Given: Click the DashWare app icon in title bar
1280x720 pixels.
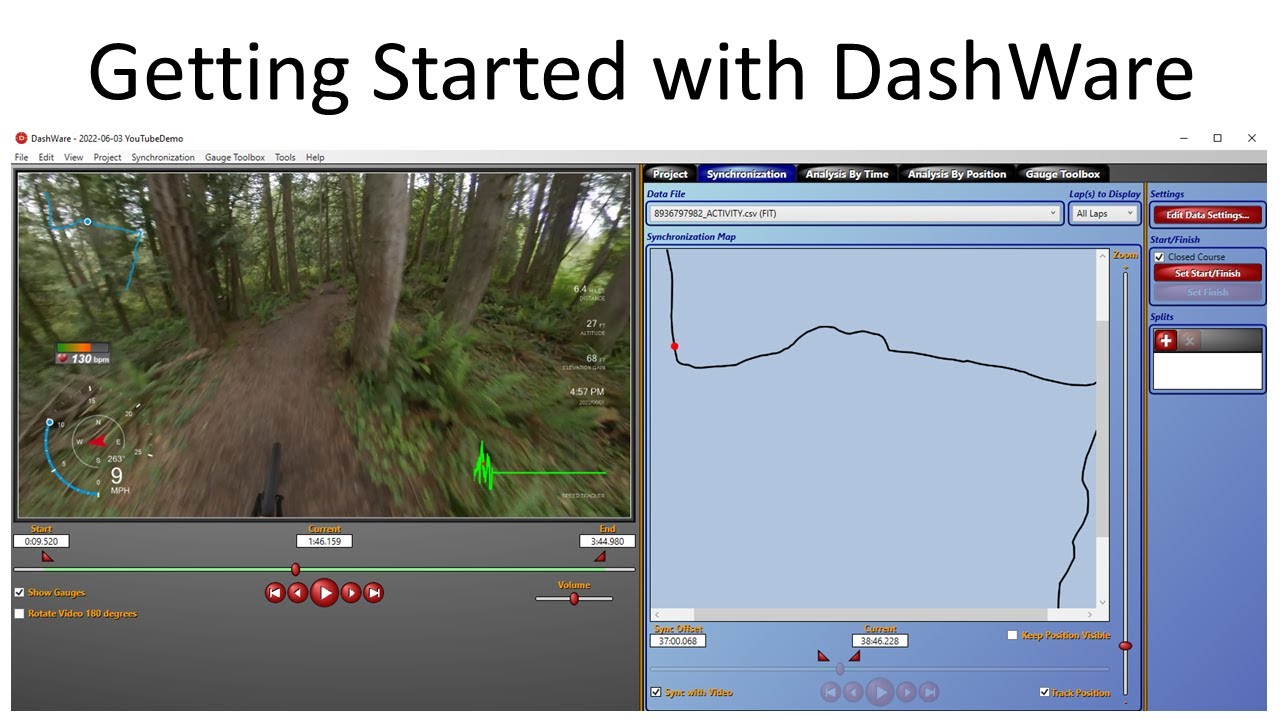Looking at the screenshot, I should (x=21, y=138).
